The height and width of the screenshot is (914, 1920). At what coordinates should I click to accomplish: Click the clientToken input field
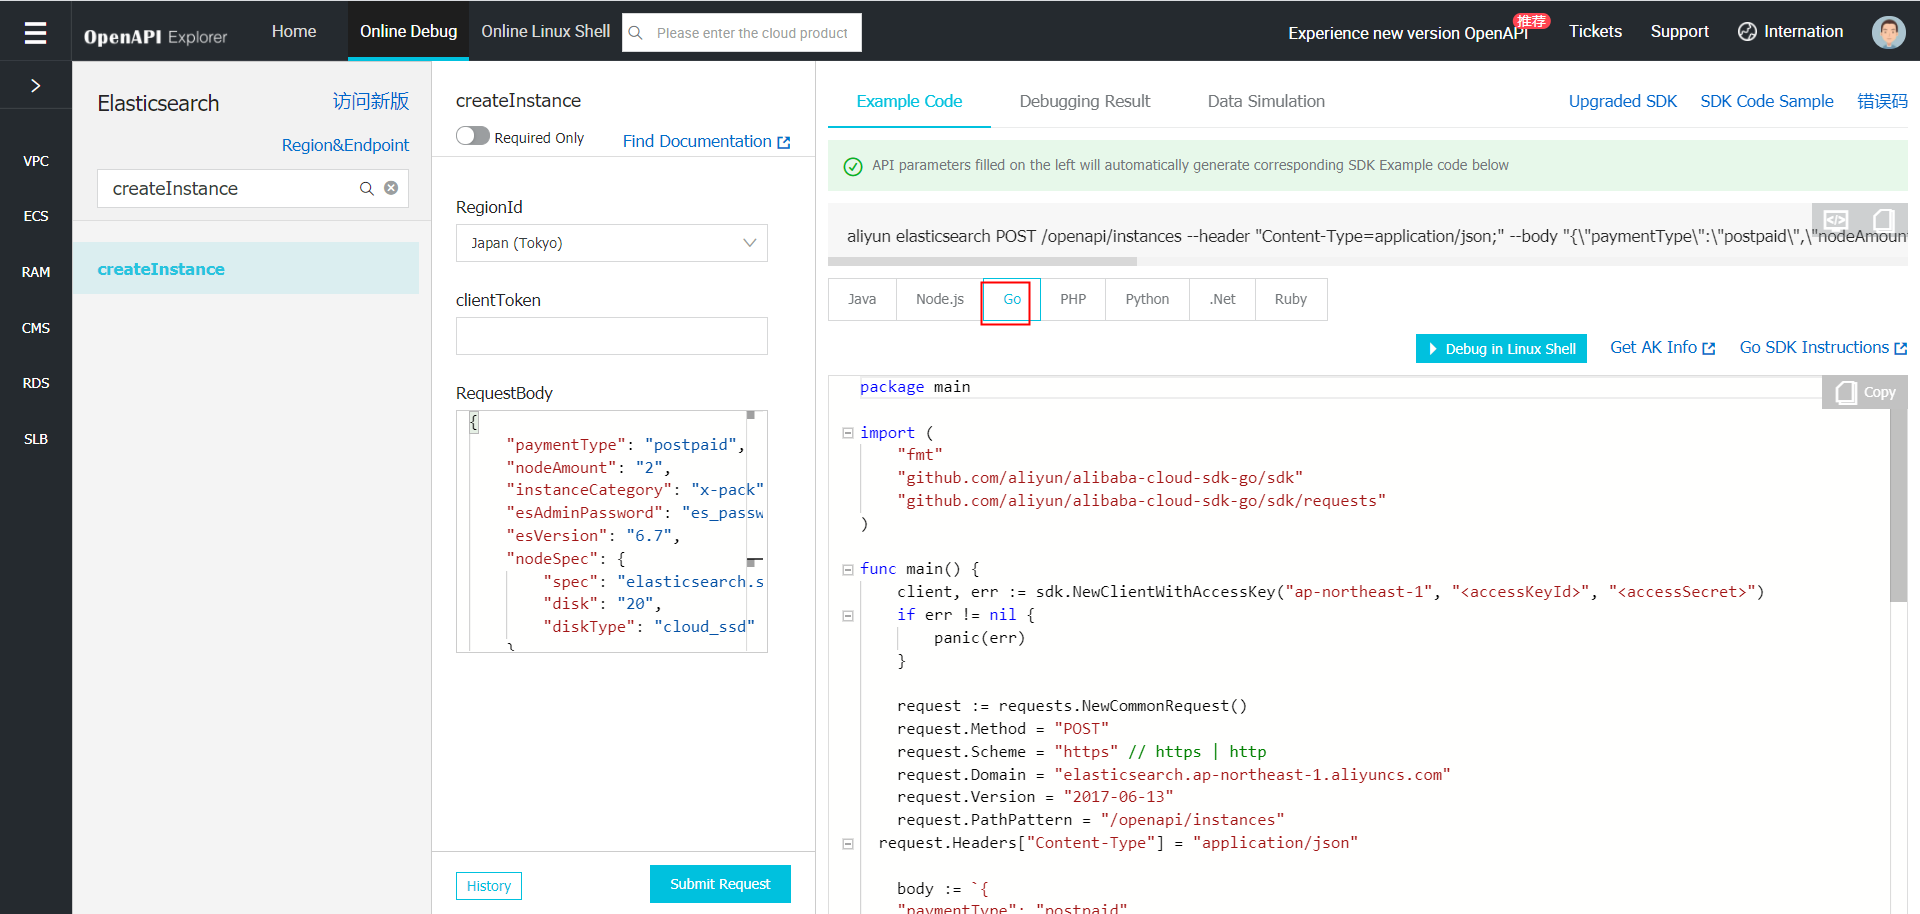coord(612,336)
